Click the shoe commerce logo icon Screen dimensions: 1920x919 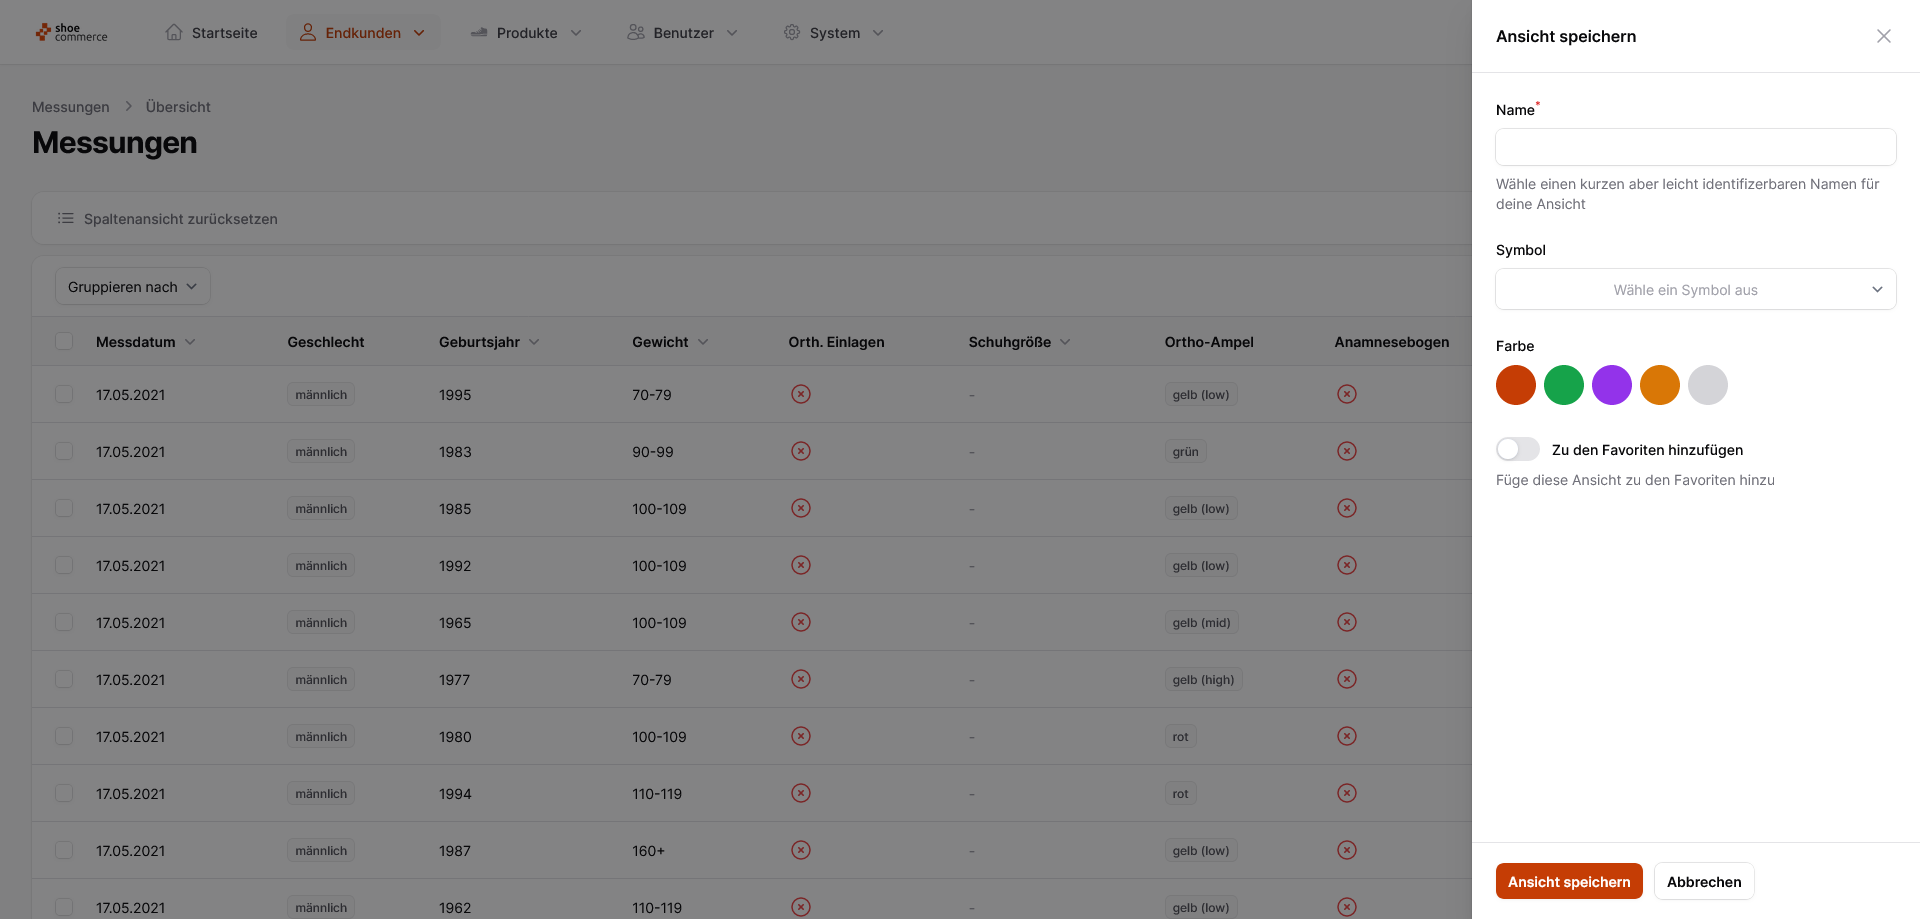pos(43,33)
